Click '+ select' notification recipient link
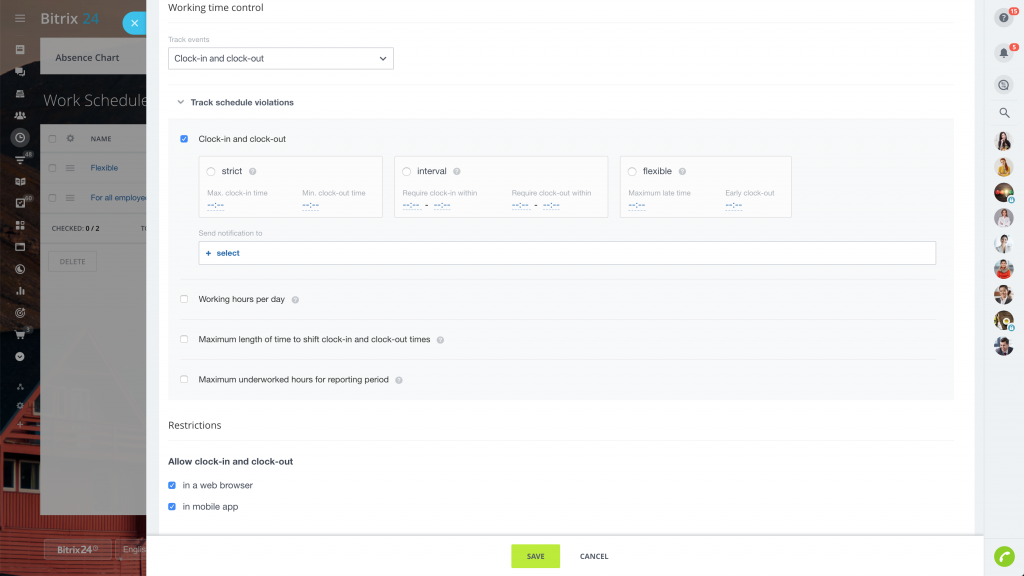 pyautogui.click(x=223, y=253)
